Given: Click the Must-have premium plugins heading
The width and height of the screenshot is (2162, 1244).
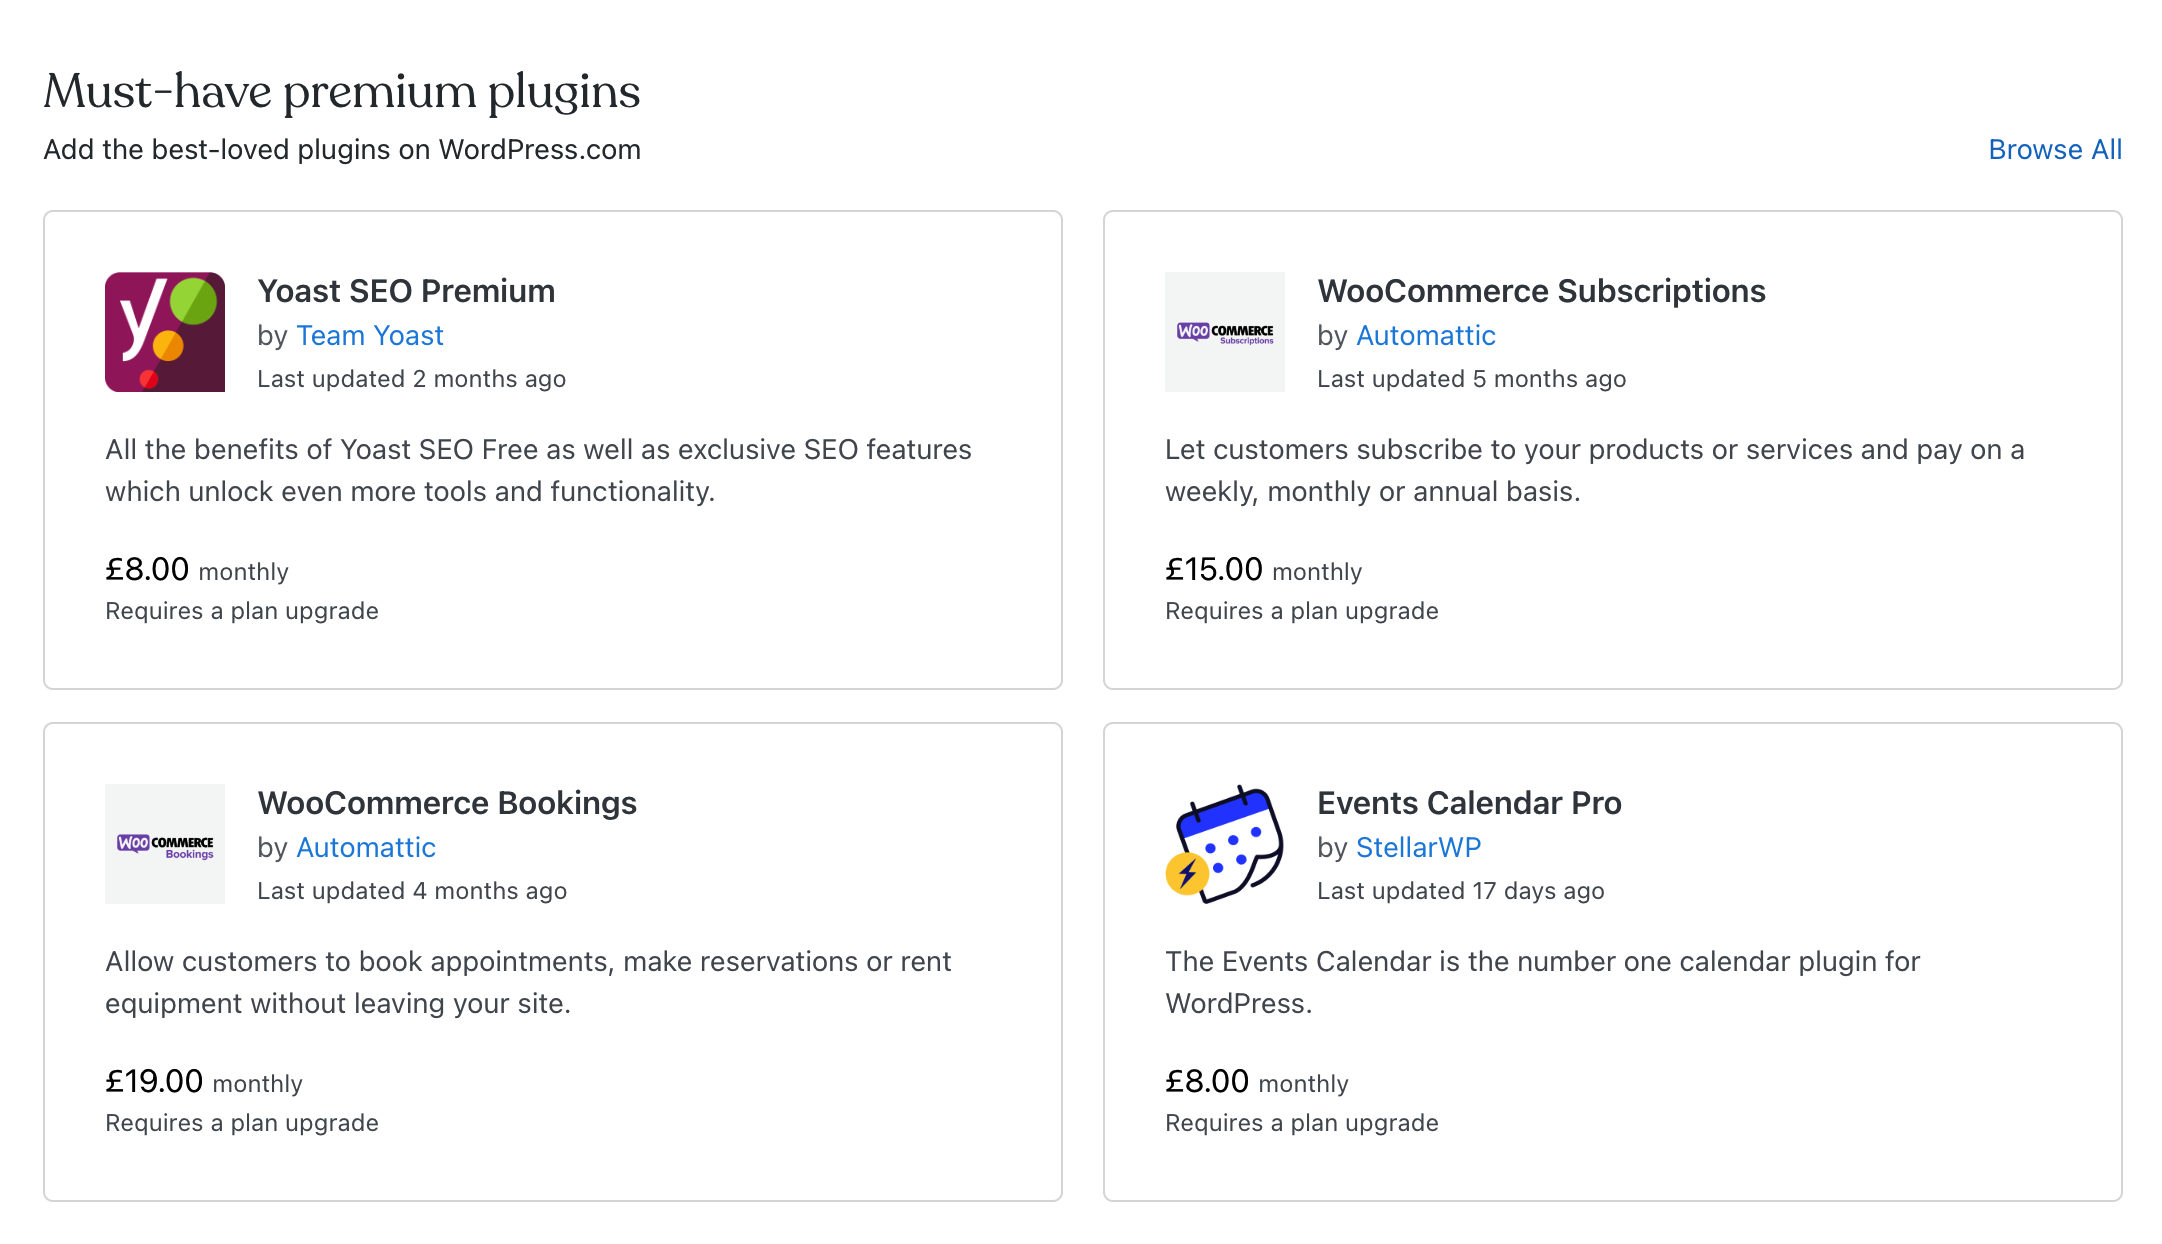Looking at the screenshot, I should coord(342,92).
